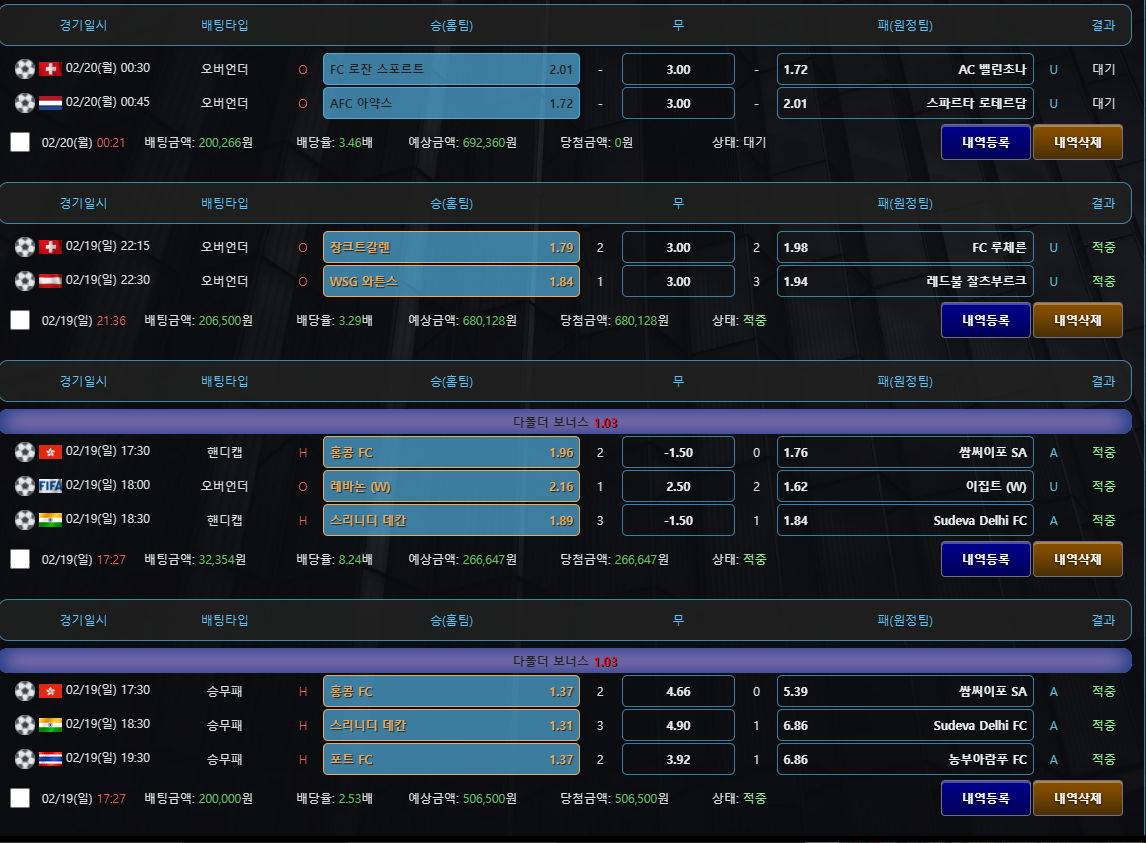Tick the checkbox for the 200,000원 bet slip
1146x843 pixels.
pos(20,798)
